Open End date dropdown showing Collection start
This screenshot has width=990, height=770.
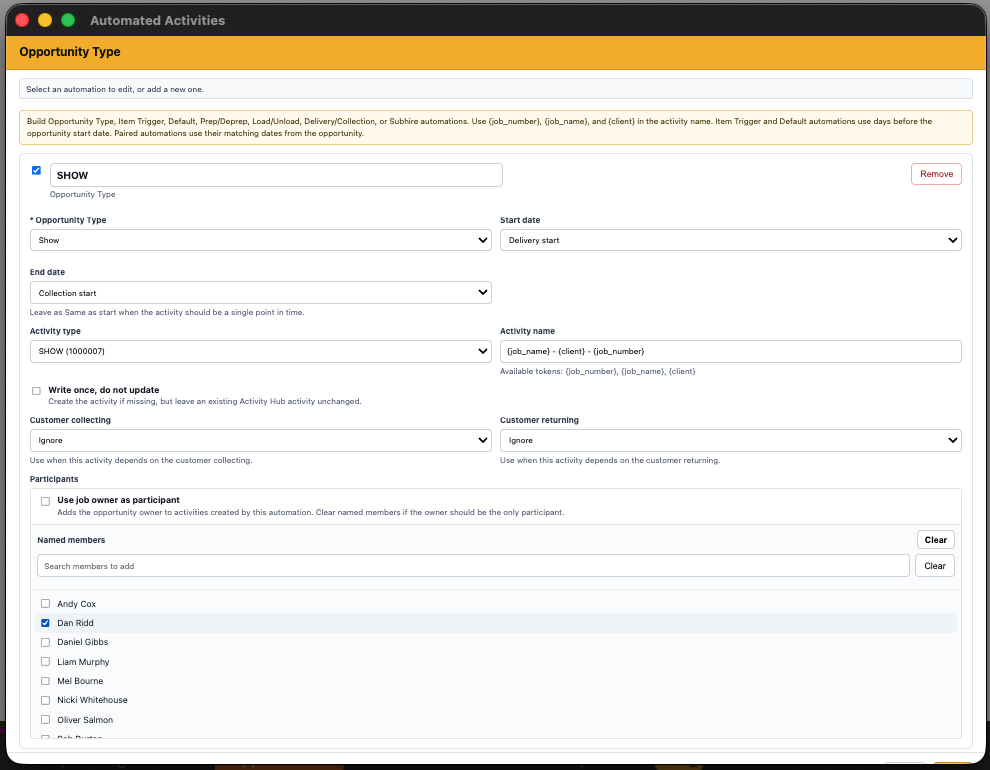tap(260, 293)
